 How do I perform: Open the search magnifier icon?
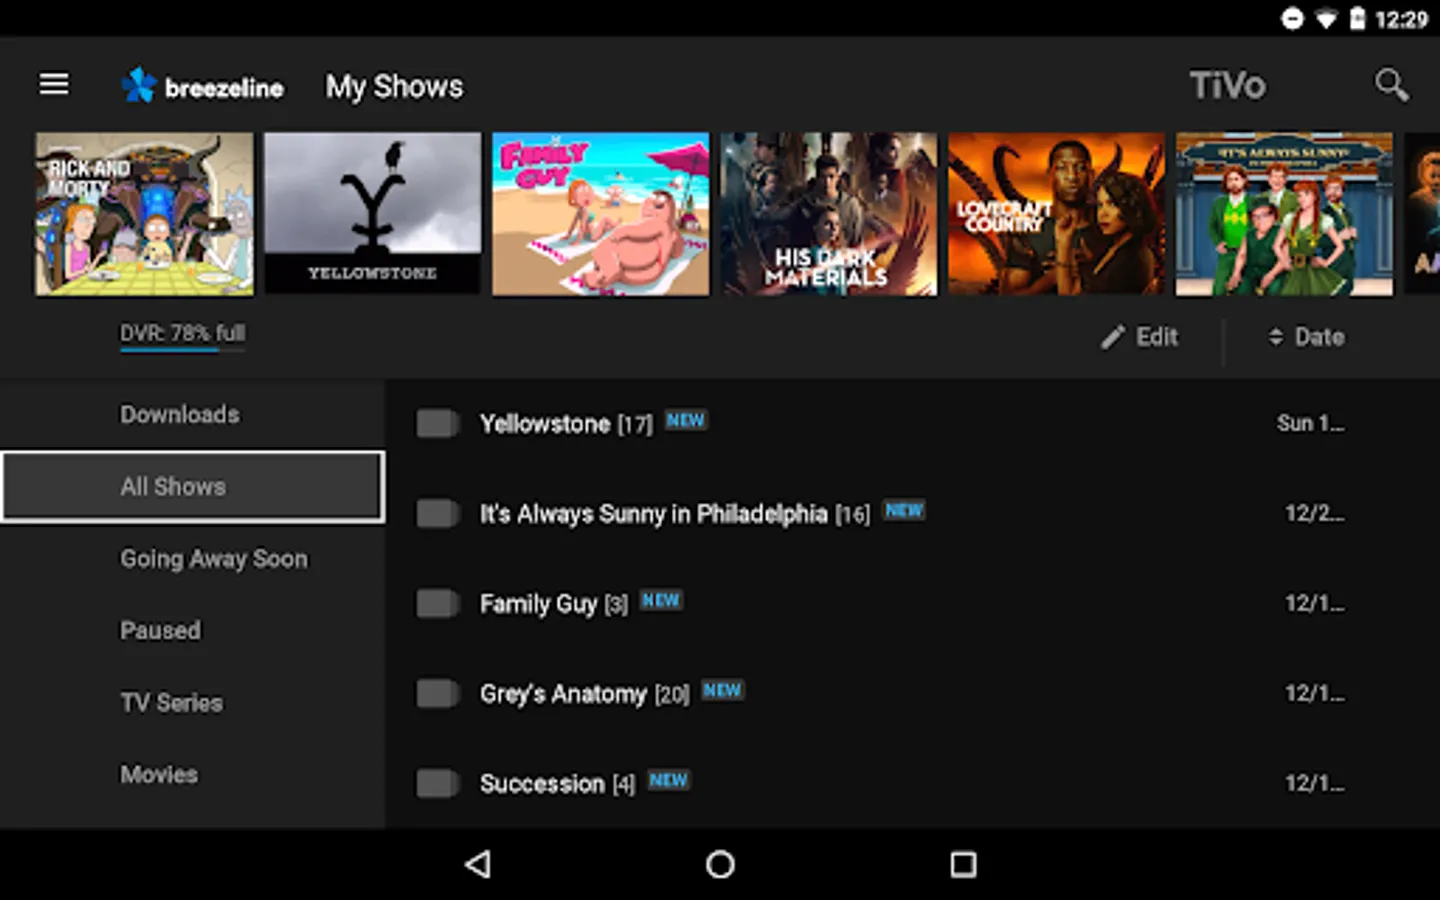[1391, 85]
